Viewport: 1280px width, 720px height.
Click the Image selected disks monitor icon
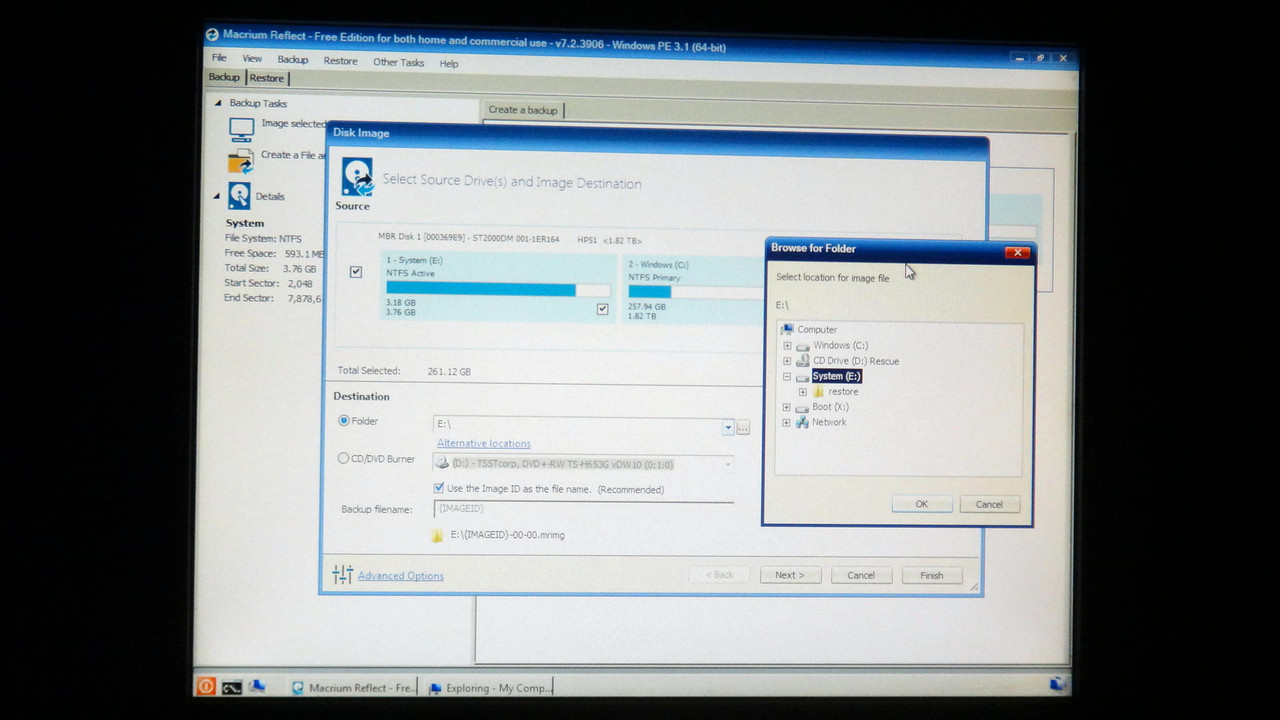241,129
